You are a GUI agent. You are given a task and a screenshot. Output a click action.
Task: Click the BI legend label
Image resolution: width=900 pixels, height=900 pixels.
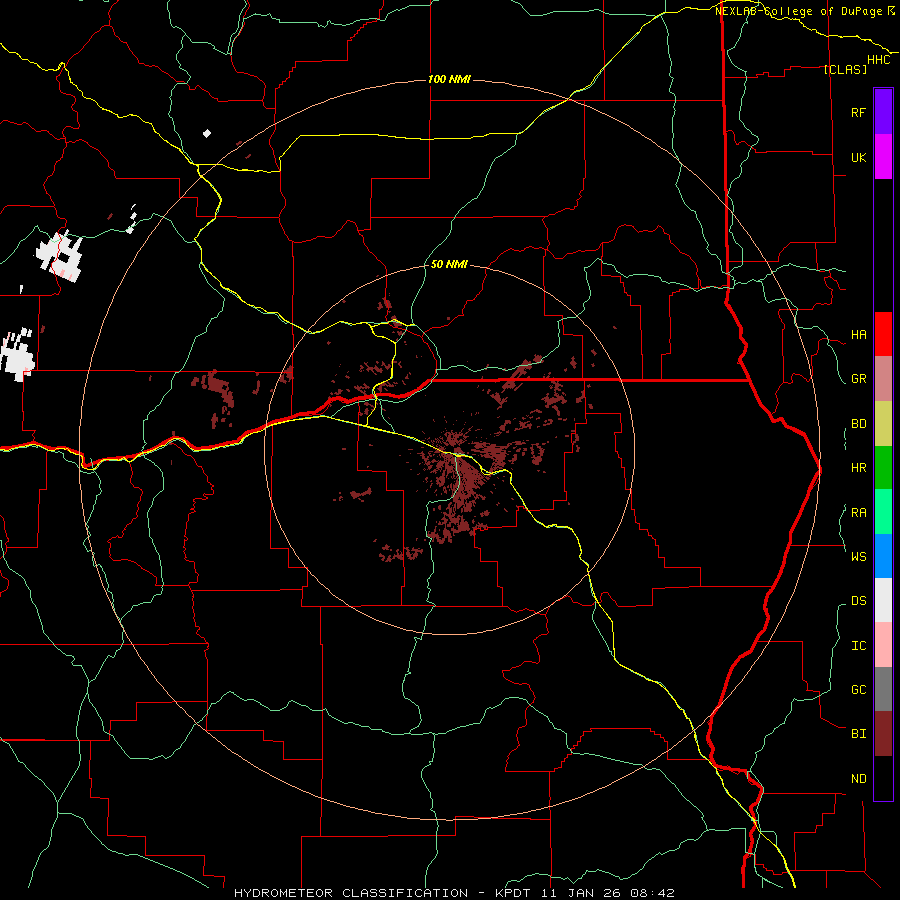[x=858, y=734]
